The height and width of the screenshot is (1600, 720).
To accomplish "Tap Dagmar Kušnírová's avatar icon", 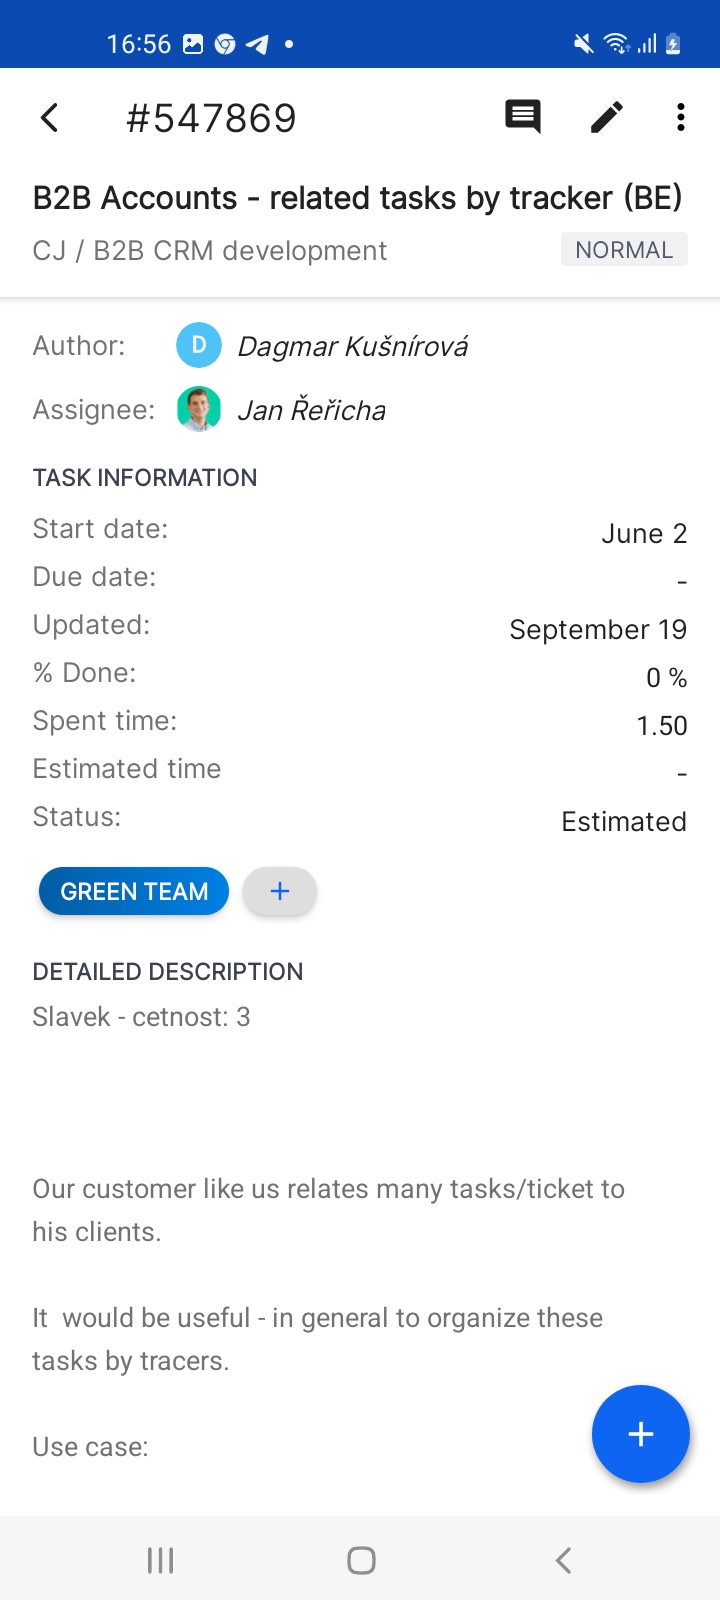I will click(199, 346).
